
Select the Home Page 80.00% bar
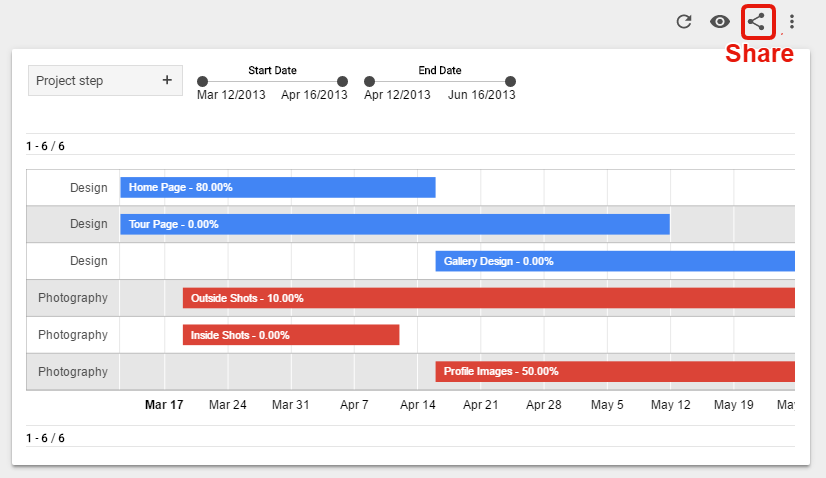point(278,188)
